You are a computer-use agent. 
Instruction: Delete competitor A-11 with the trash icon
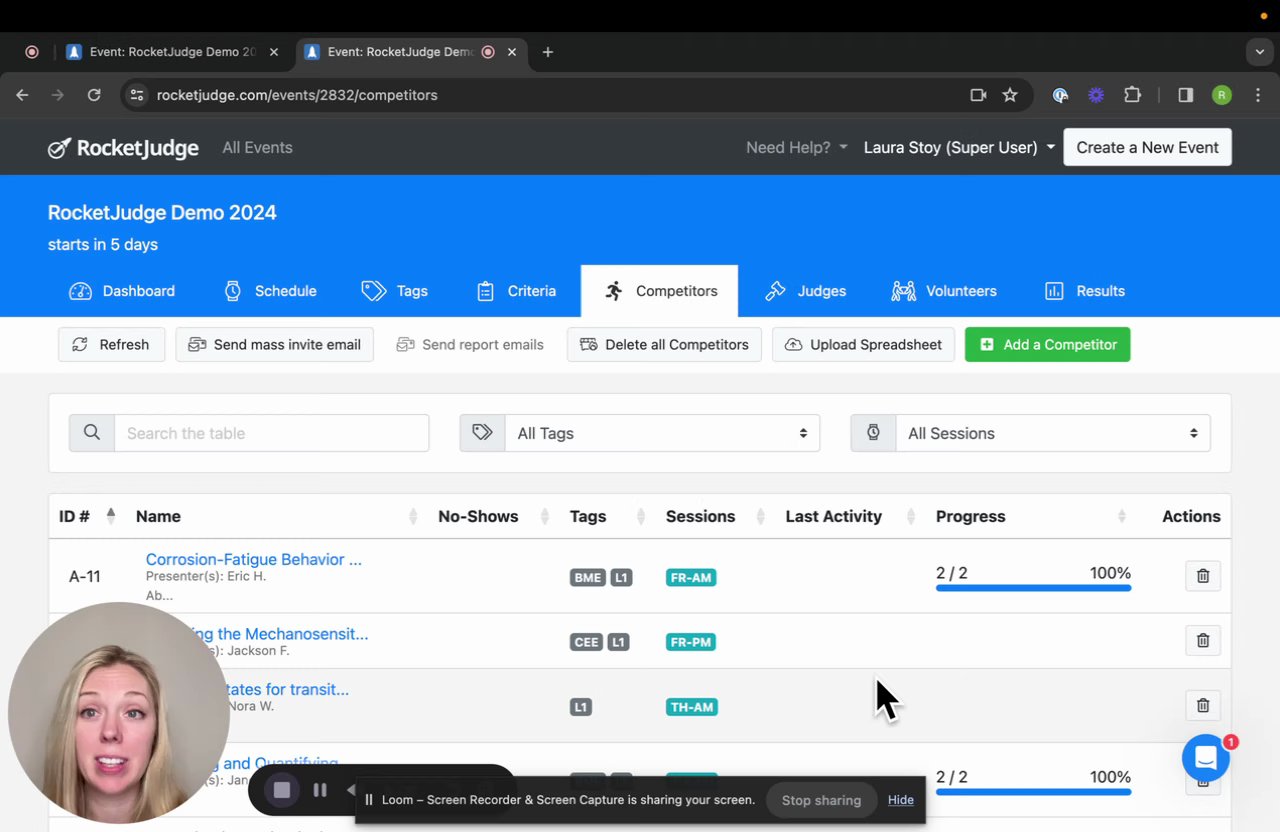[1203, 576]
